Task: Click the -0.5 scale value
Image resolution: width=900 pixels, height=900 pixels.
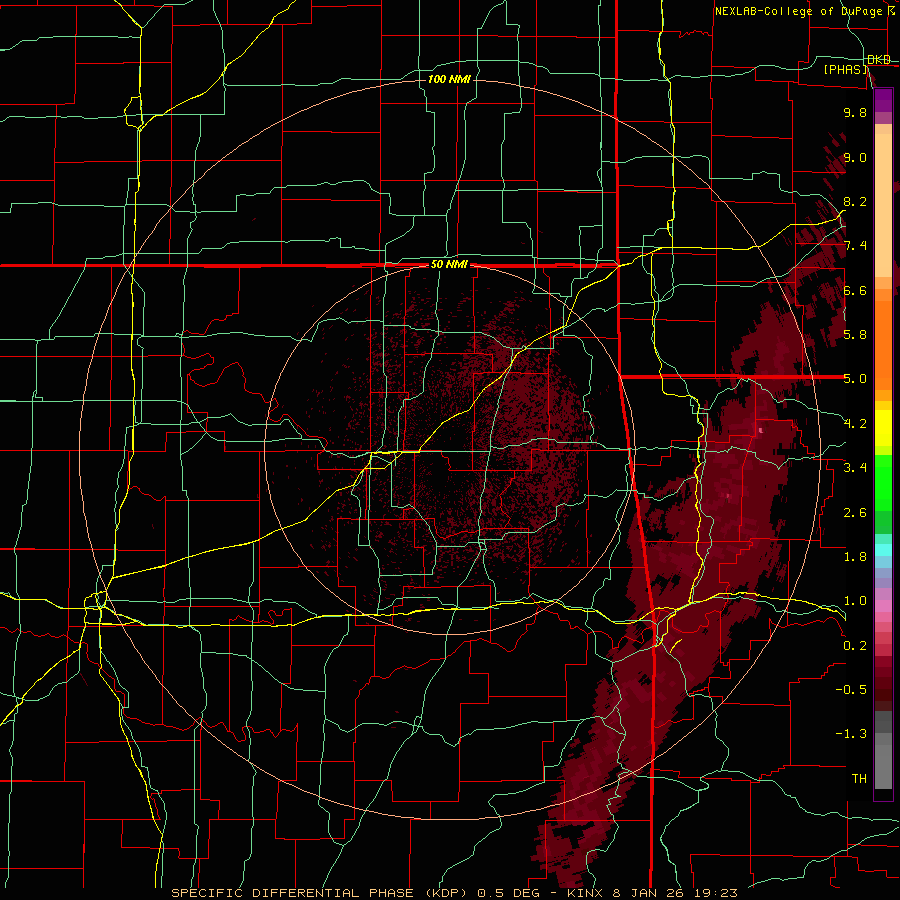Action: (851, 690)
